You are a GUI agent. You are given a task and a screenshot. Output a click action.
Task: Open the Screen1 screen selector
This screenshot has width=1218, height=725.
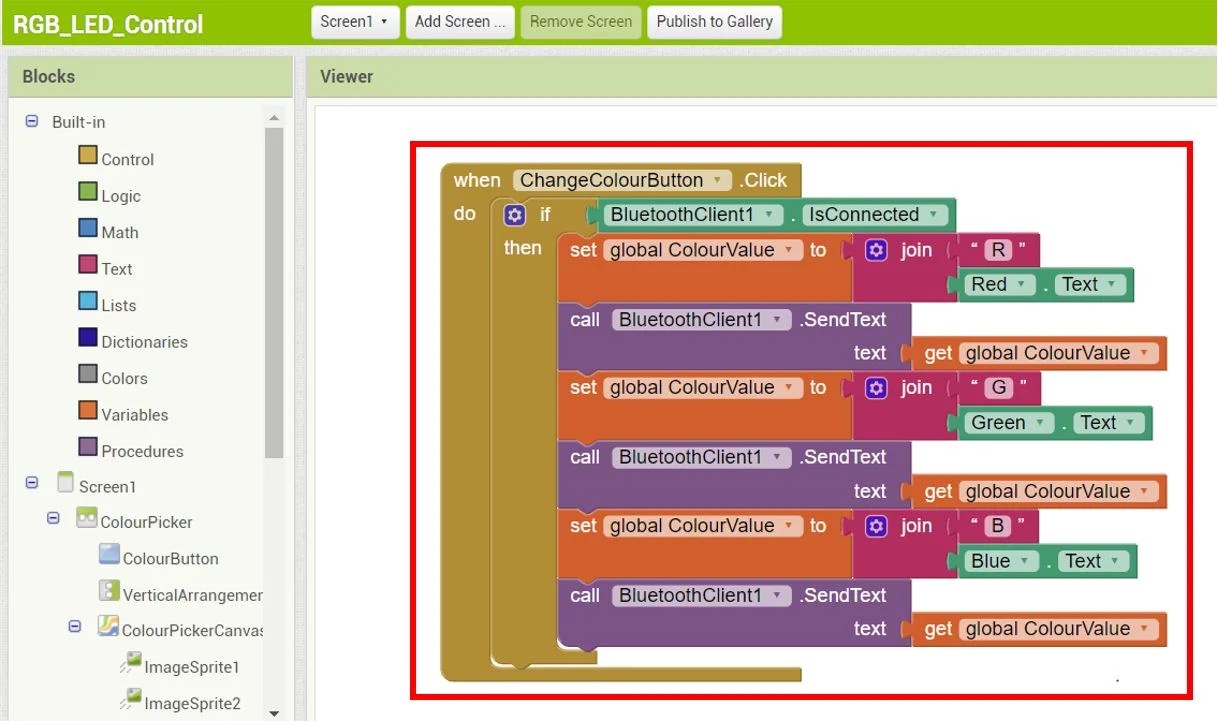(x=354, y=21)
